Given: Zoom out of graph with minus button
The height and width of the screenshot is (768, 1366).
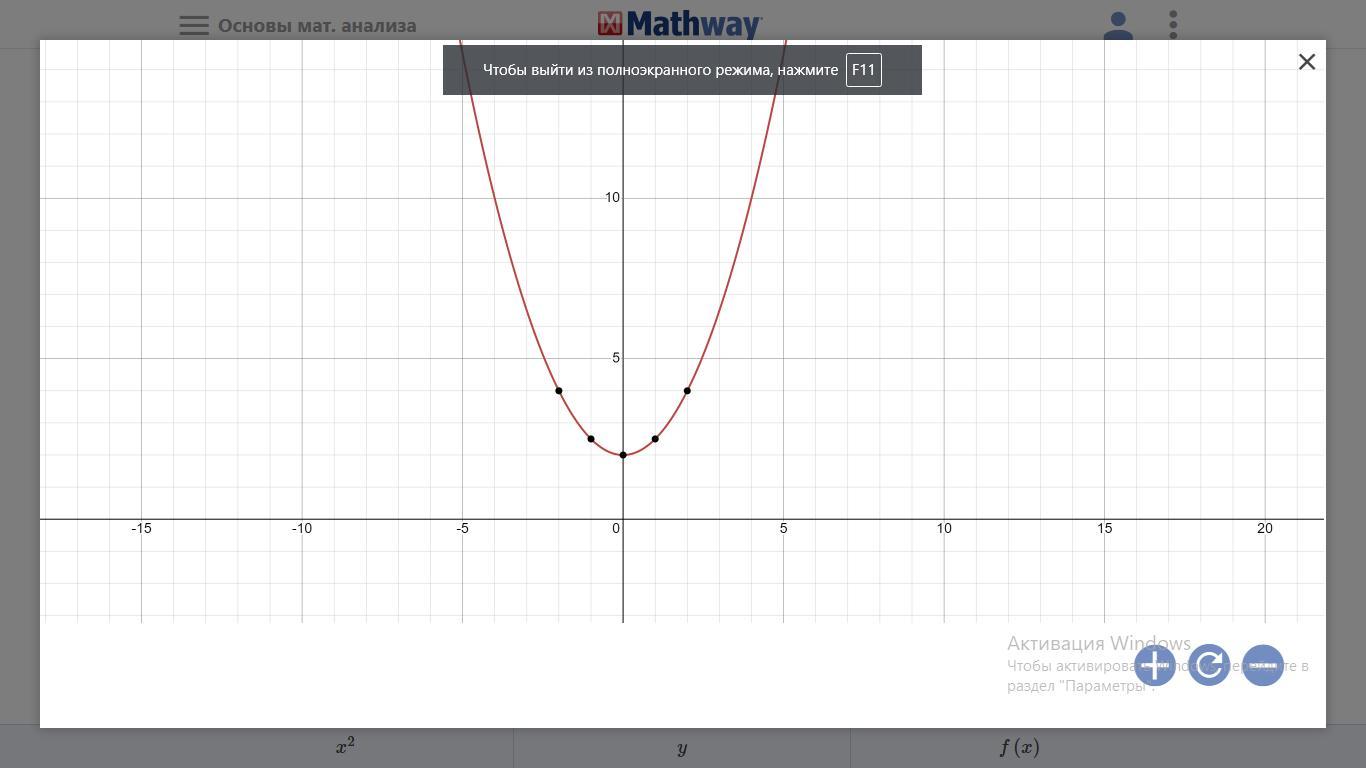Looking at the screenshot, I should tap(1263, 665).
